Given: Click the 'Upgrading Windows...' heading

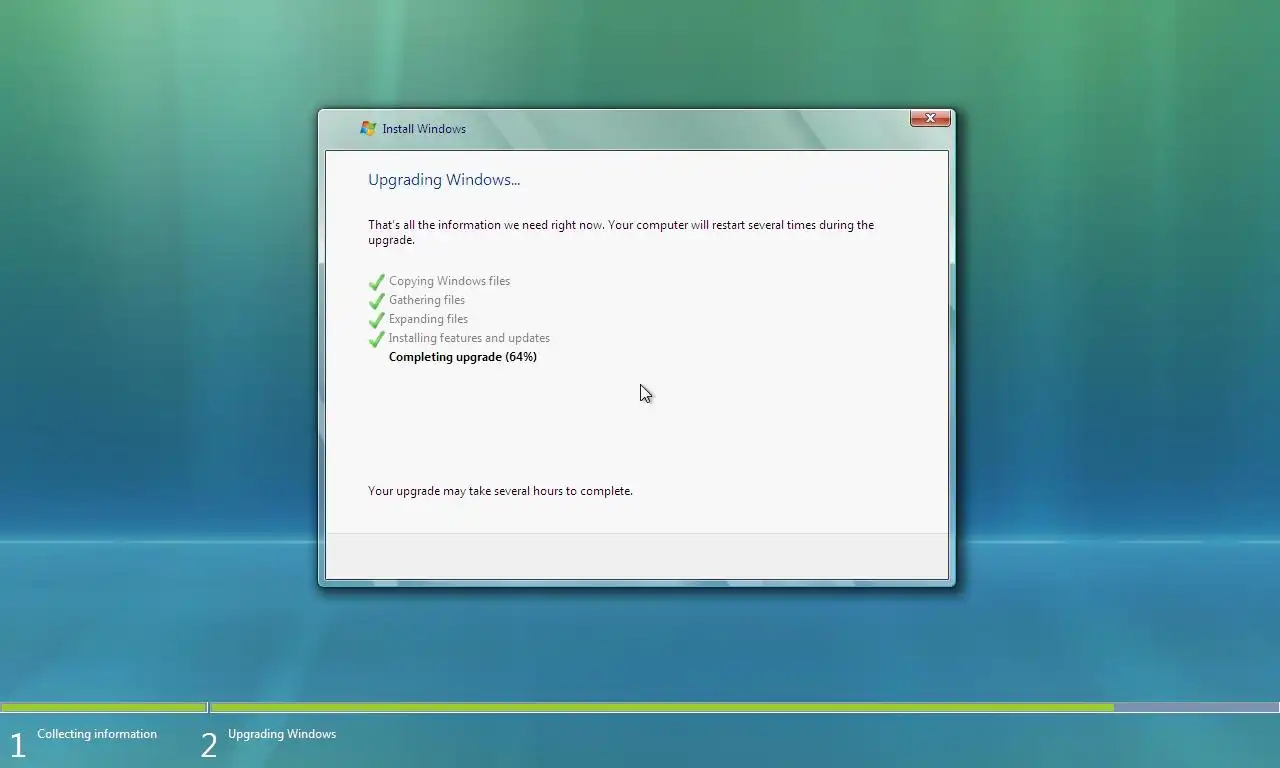Looking at the screenshot, I should point(444,180).
